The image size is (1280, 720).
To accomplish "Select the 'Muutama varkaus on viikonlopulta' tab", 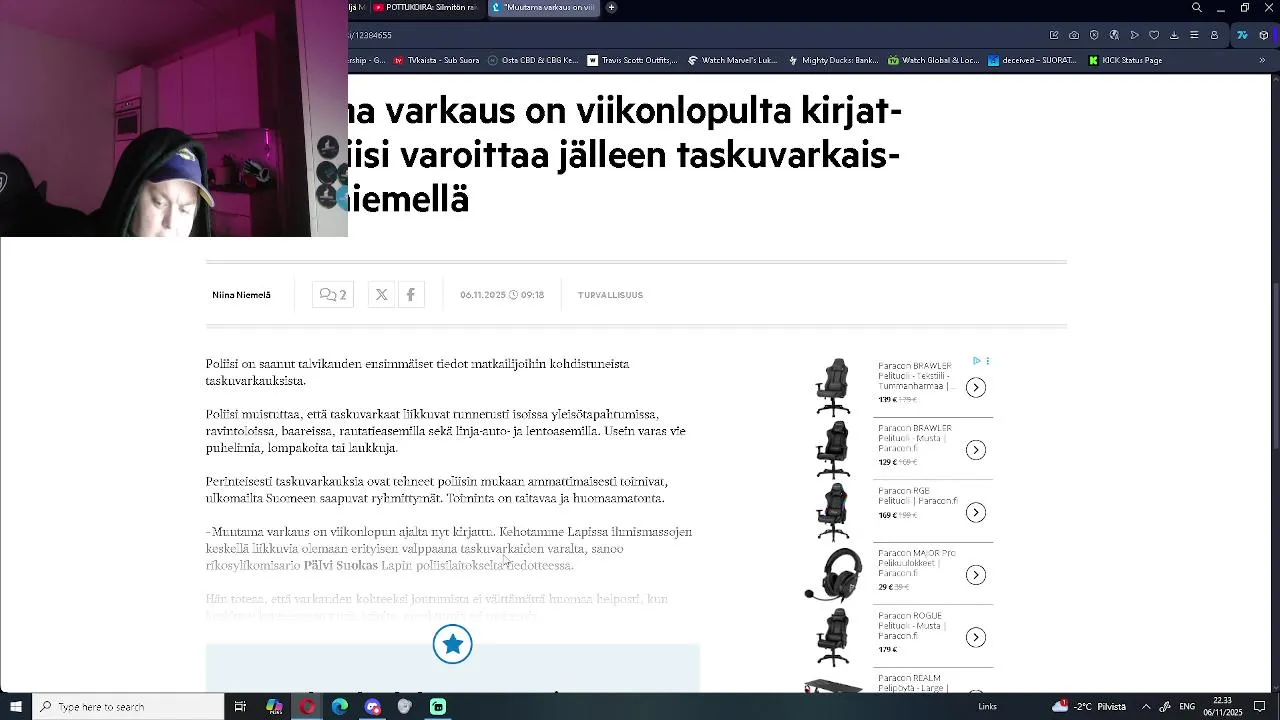I will [x=545, y=8].
